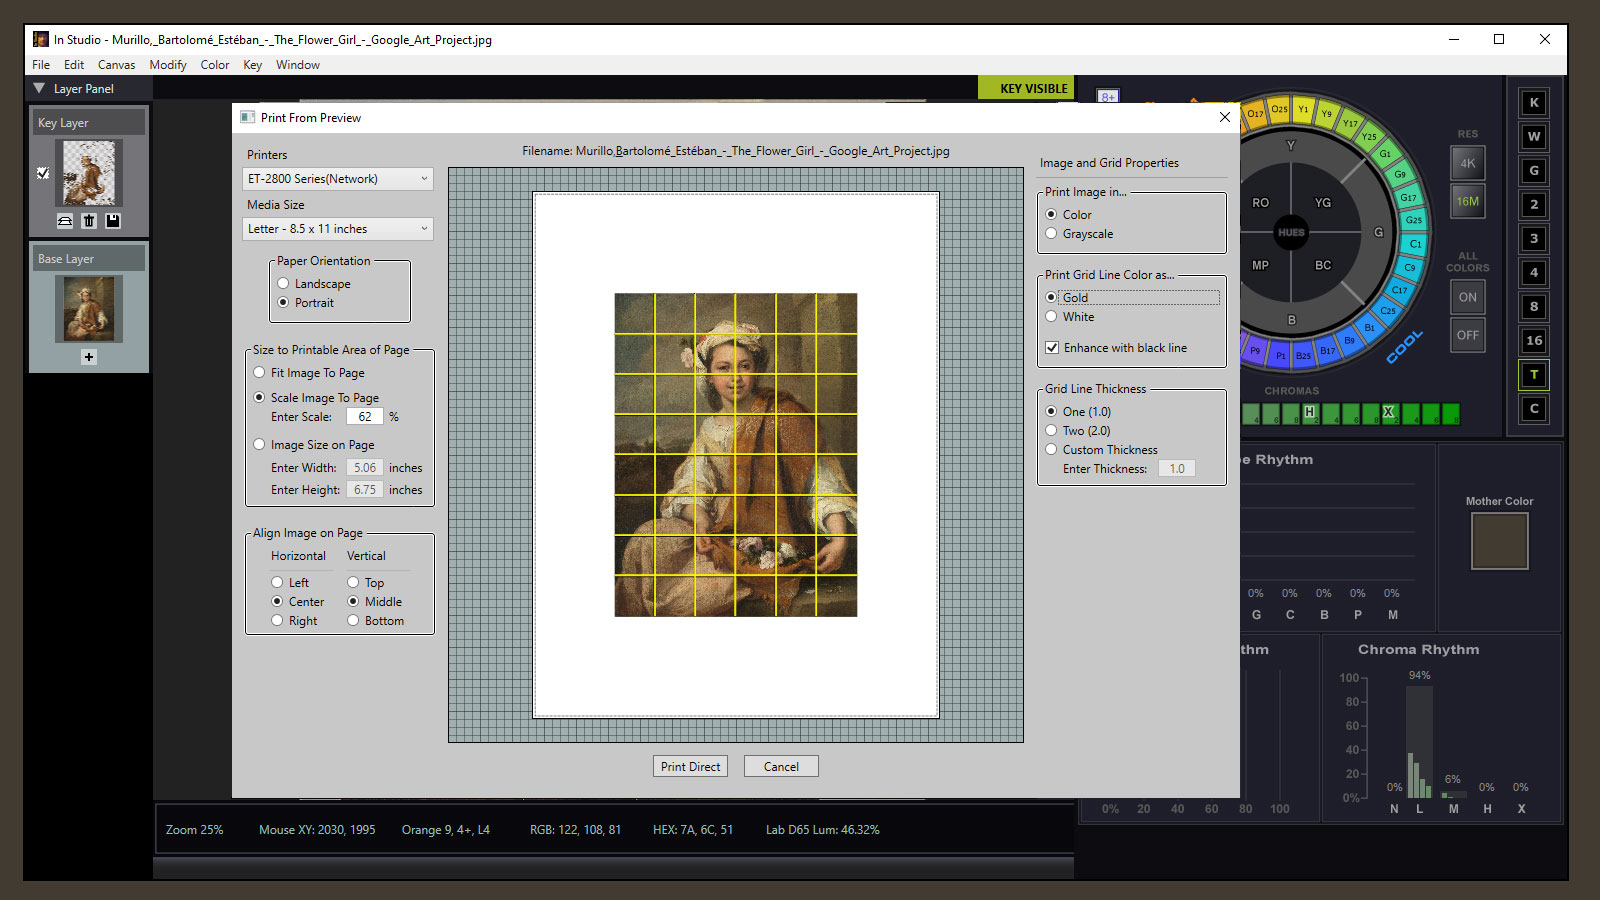Select the 4 button in the right column
Screen dimensions: 1600x900
pyautogui.click(x=1534, y=273)
